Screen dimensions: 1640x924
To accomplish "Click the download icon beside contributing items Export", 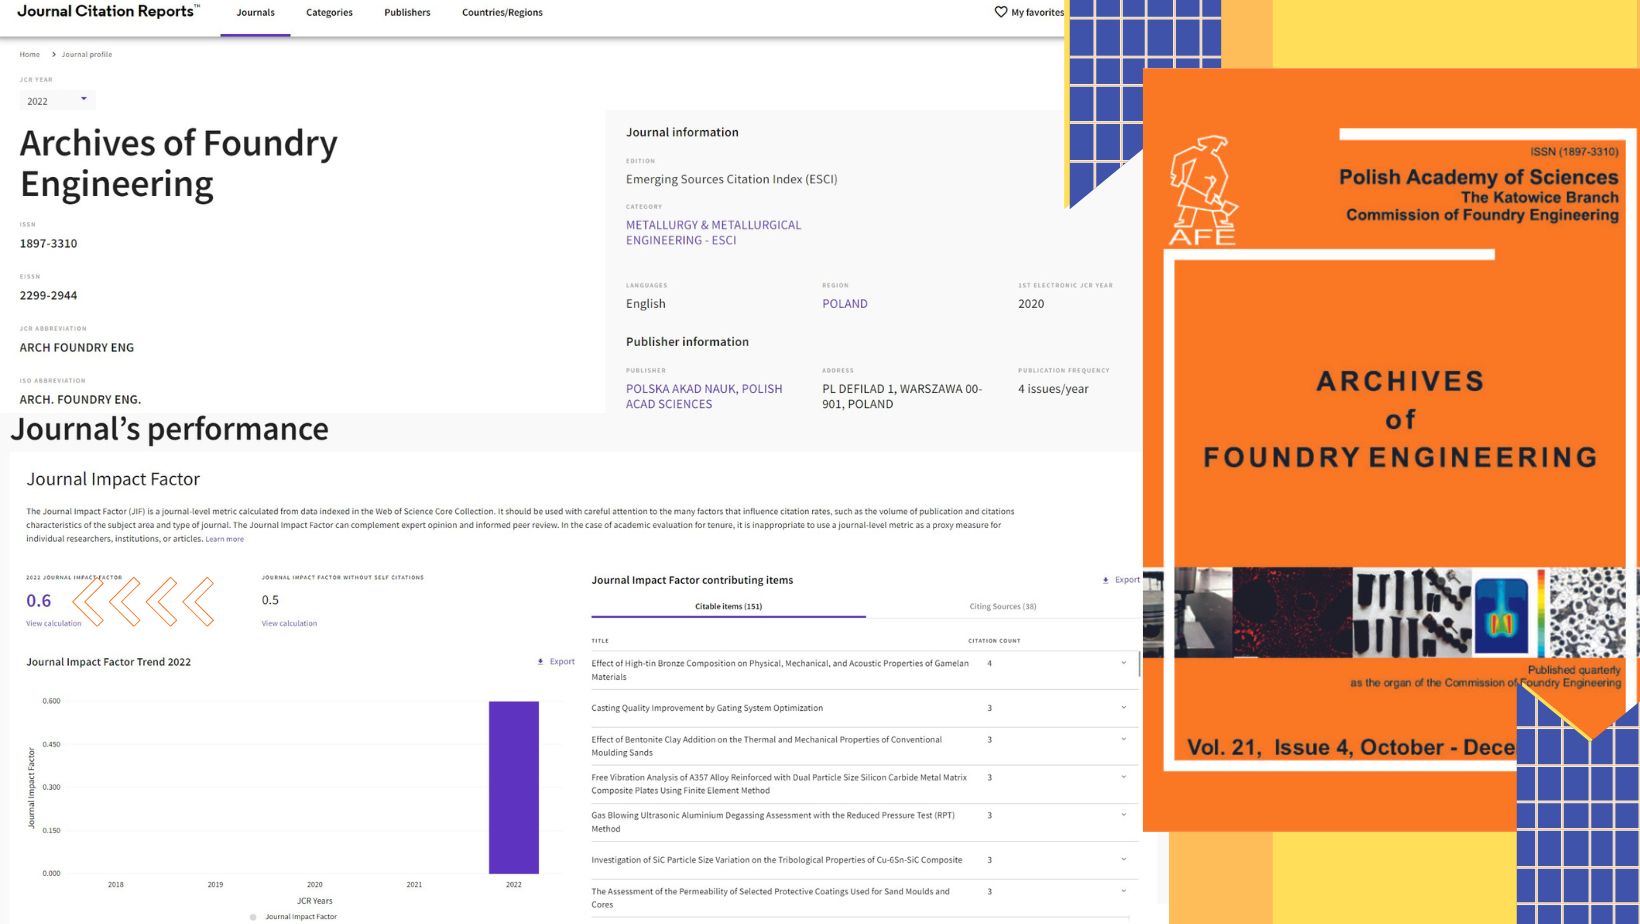I will [x=1105, y=580].
